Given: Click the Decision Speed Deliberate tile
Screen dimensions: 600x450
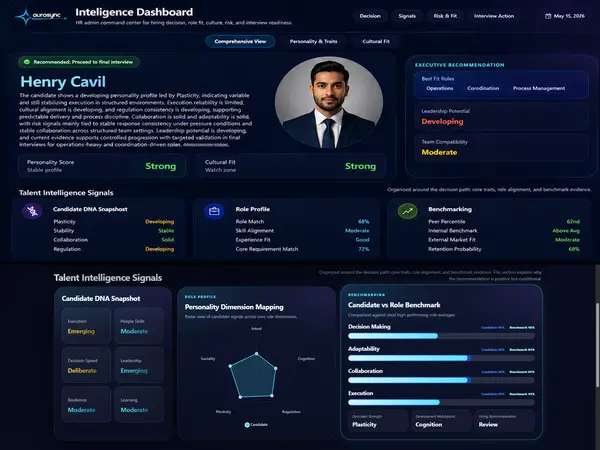Looking at the screenshot, I should point(86,365).
